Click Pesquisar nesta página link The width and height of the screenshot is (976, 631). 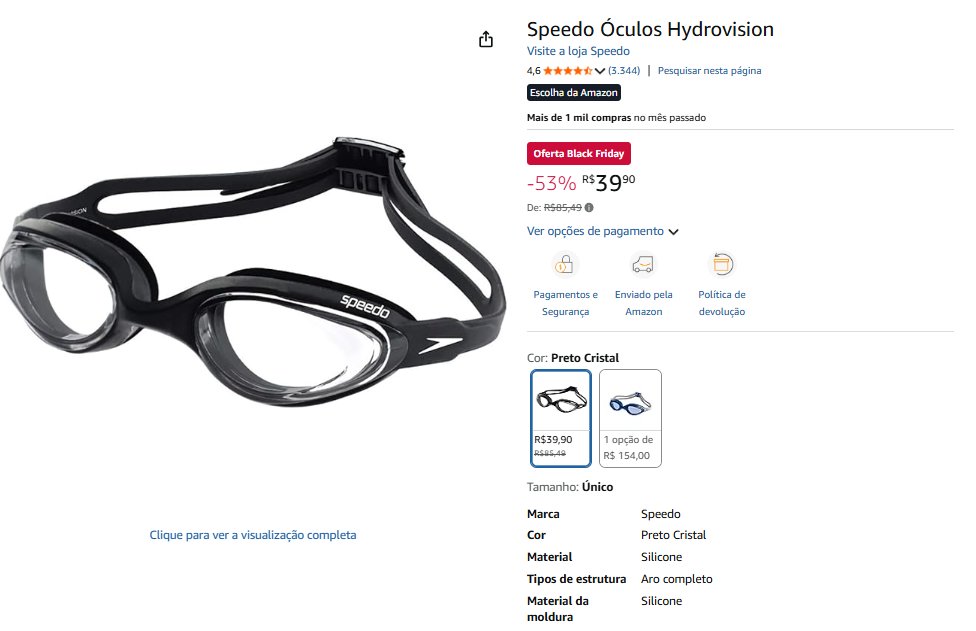(709, 71)
